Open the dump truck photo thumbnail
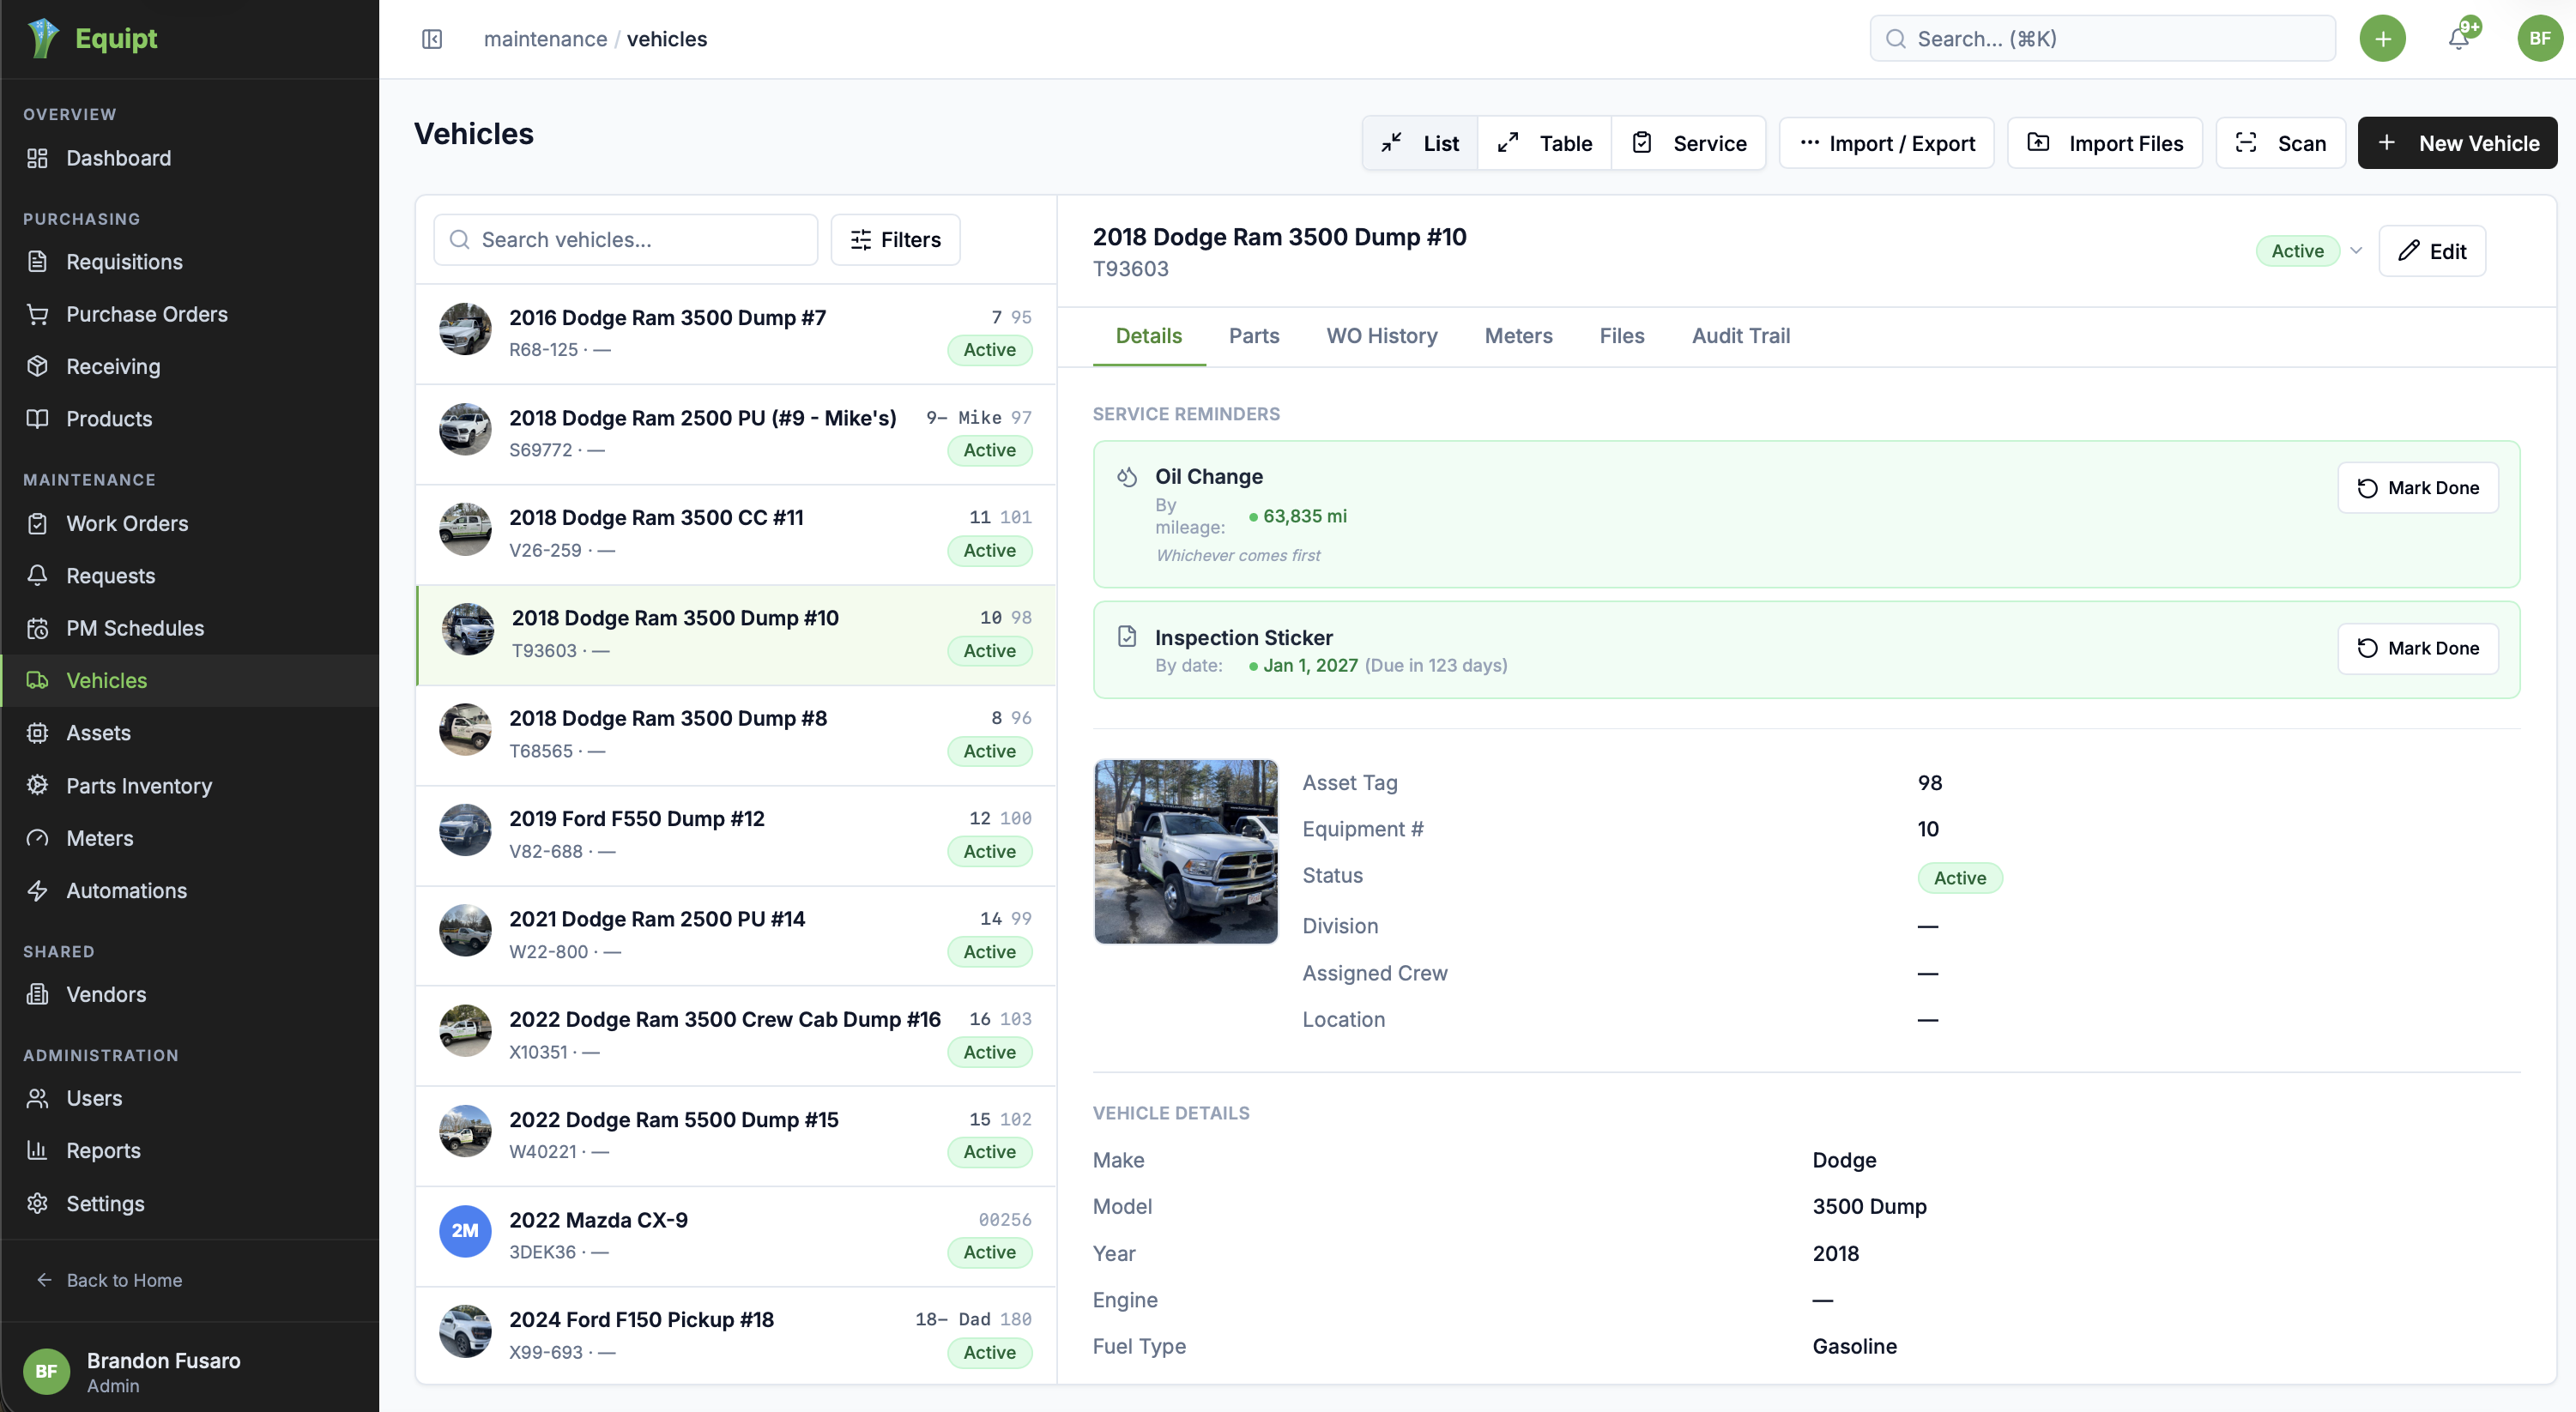This screenshot has height=1412, width=2576. coord(1186,851)
